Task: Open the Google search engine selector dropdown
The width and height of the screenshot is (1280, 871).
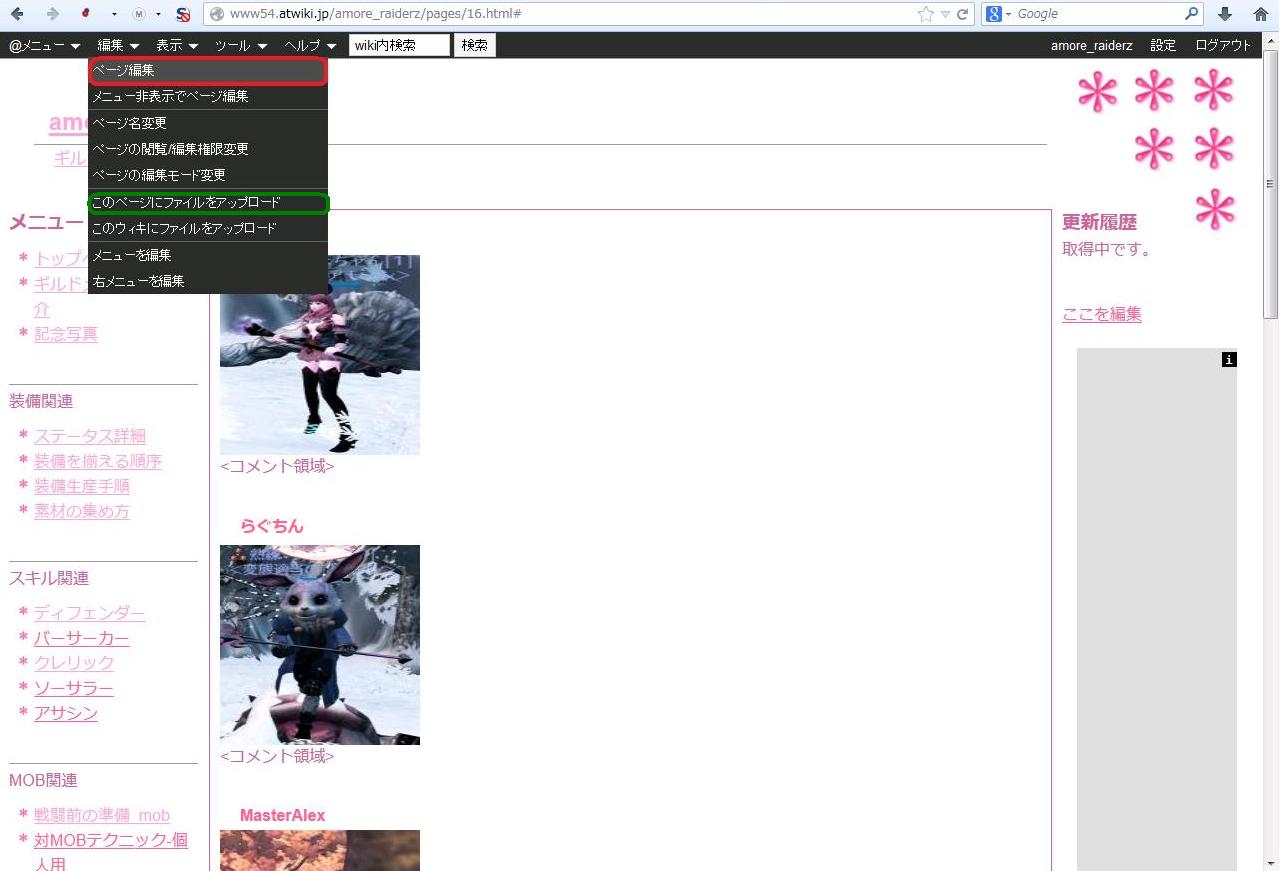Action: click(x=999, y=14)
